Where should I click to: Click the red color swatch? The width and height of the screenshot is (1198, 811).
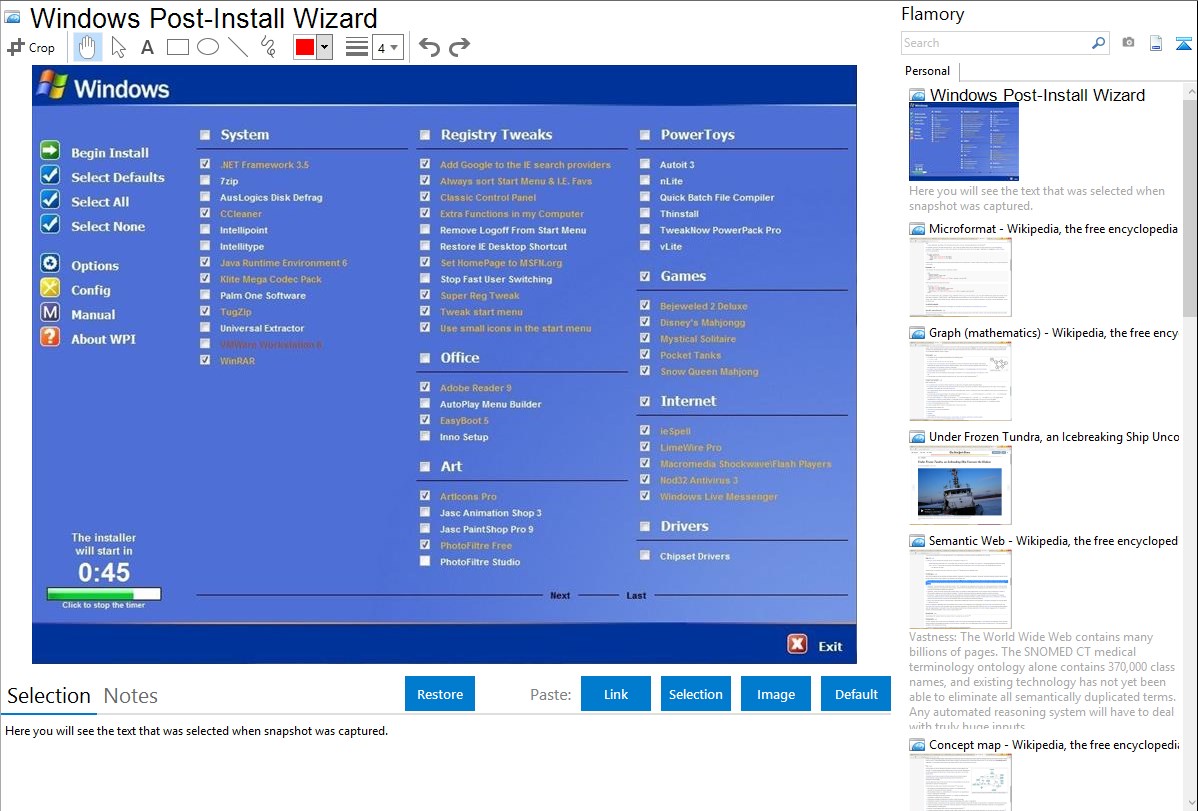coord(305,47)
